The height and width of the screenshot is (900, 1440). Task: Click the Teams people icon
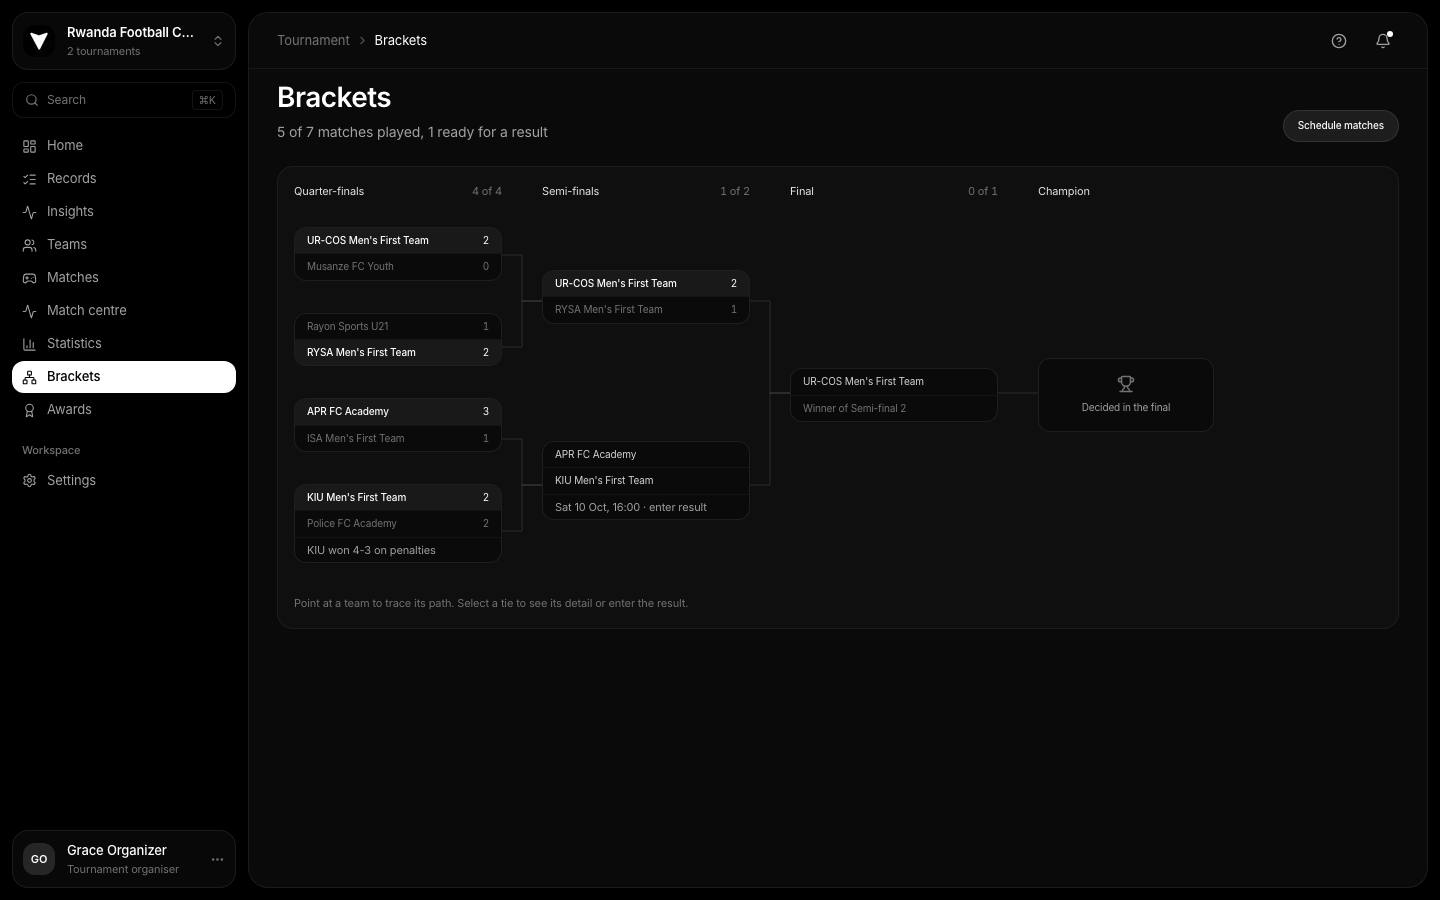30,245
